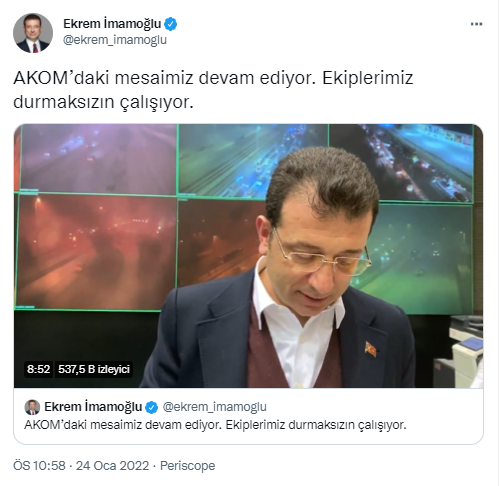Click the small avatar in quoted tweet
The image size is (500, 486).
point(32,407)
